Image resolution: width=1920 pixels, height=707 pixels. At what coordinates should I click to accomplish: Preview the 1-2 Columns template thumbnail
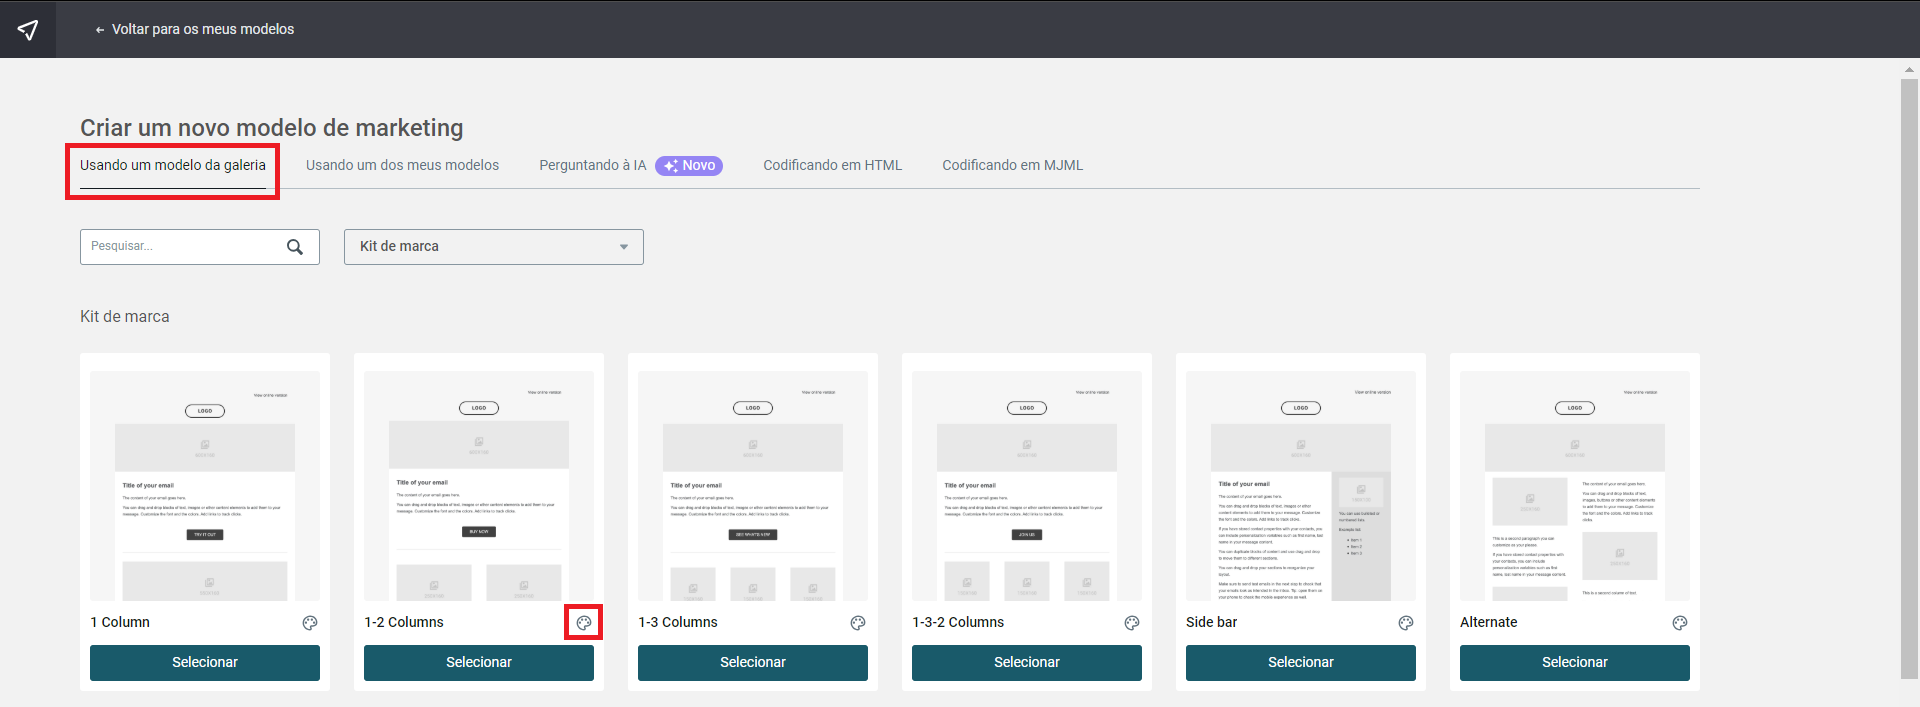479,486
